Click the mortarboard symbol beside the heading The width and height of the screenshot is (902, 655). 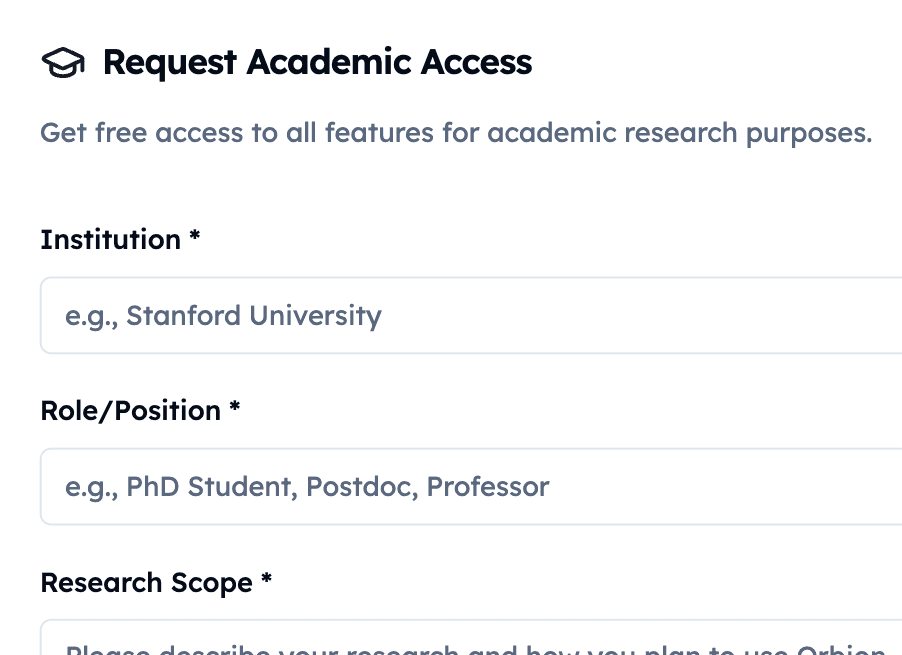point(63,62)
